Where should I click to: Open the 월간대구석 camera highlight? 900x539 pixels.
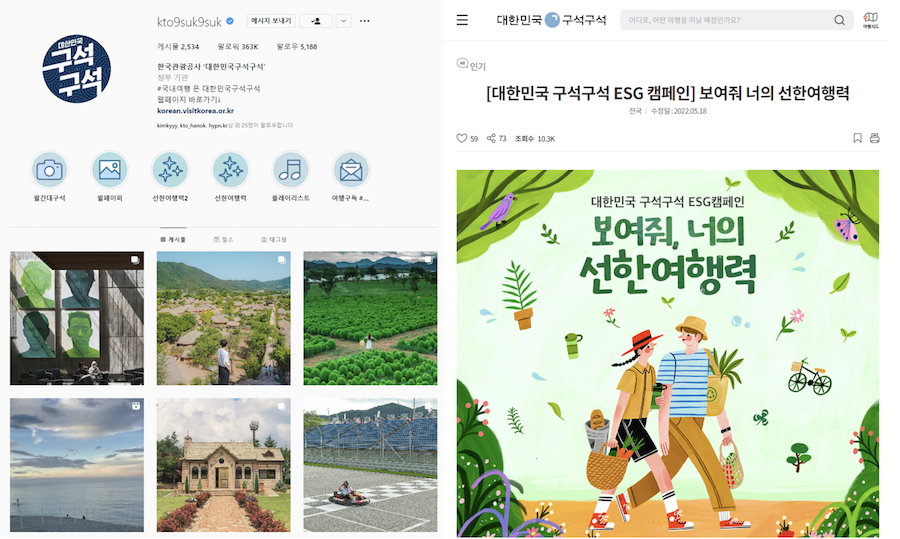pos(49,170)
